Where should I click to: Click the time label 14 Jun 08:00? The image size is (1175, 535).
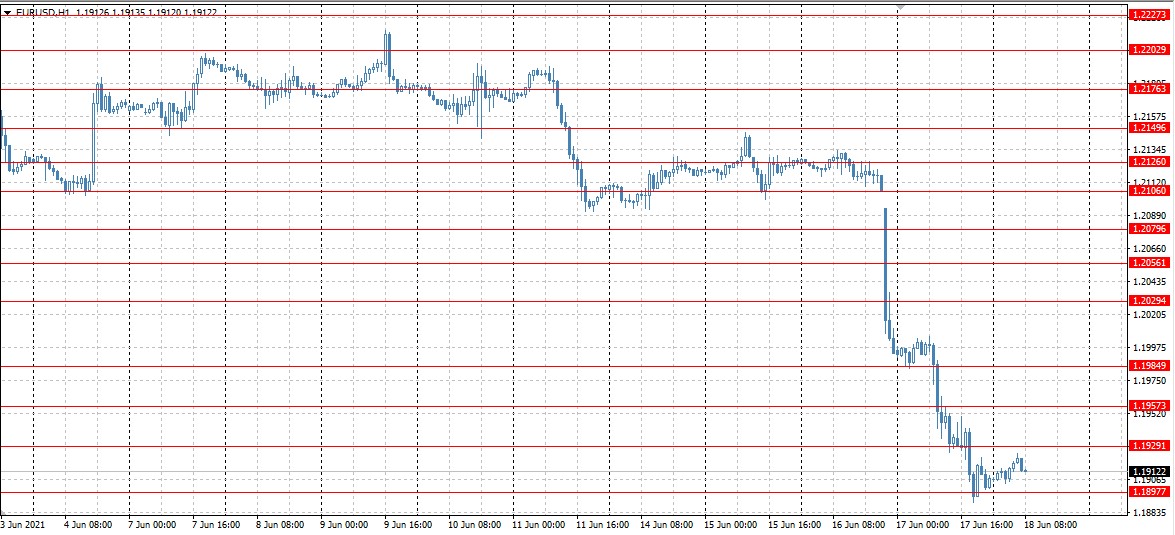click(x=667, y=525)
